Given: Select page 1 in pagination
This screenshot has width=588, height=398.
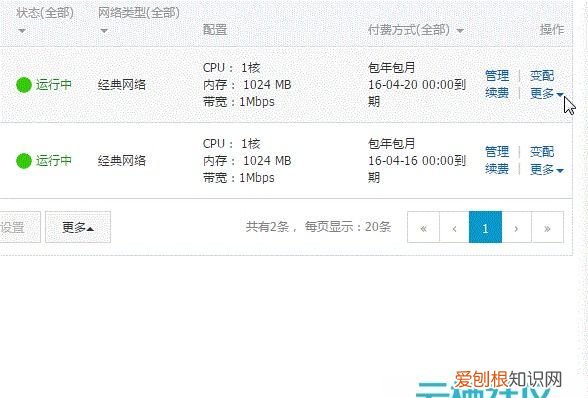Looking at the screenshot, I should pos(485,227).
